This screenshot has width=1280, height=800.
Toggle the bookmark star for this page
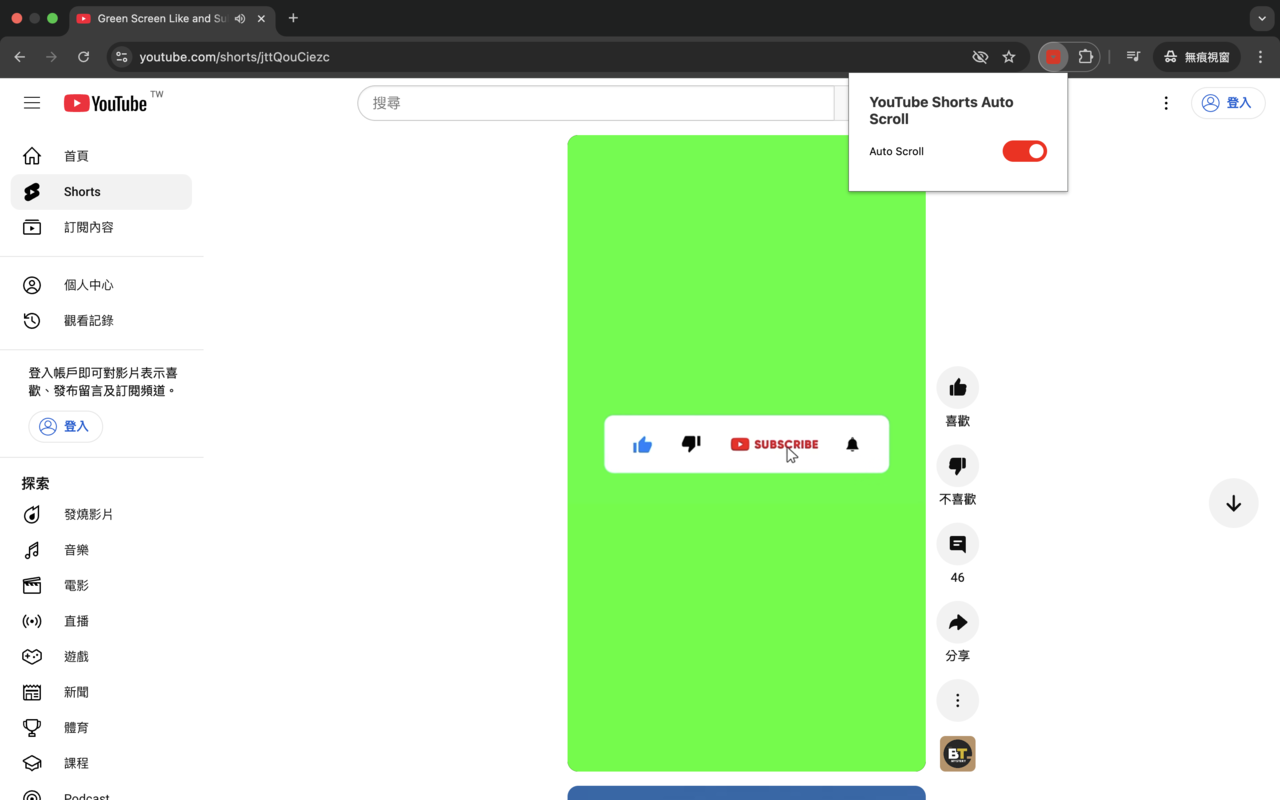[x=1009, y=57]
